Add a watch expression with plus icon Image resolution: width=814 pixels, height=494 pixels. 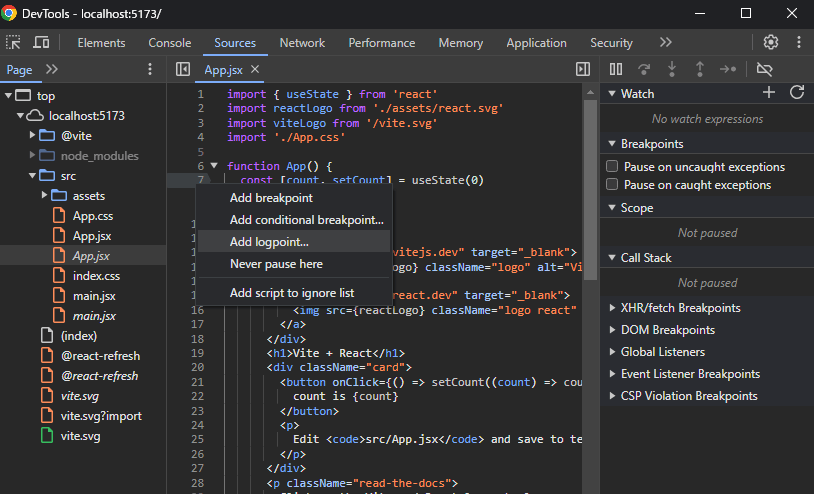[769, 92]
